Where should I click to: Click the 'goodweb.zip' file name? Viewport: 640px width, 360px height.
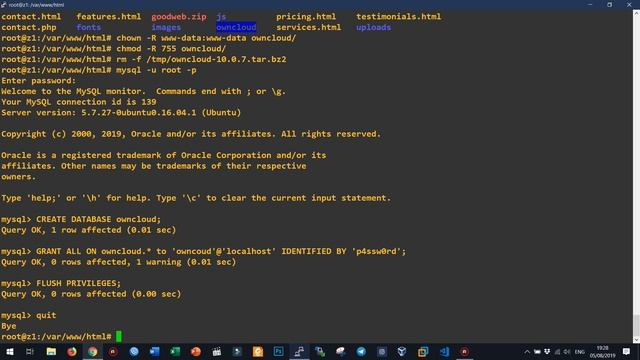179,17
